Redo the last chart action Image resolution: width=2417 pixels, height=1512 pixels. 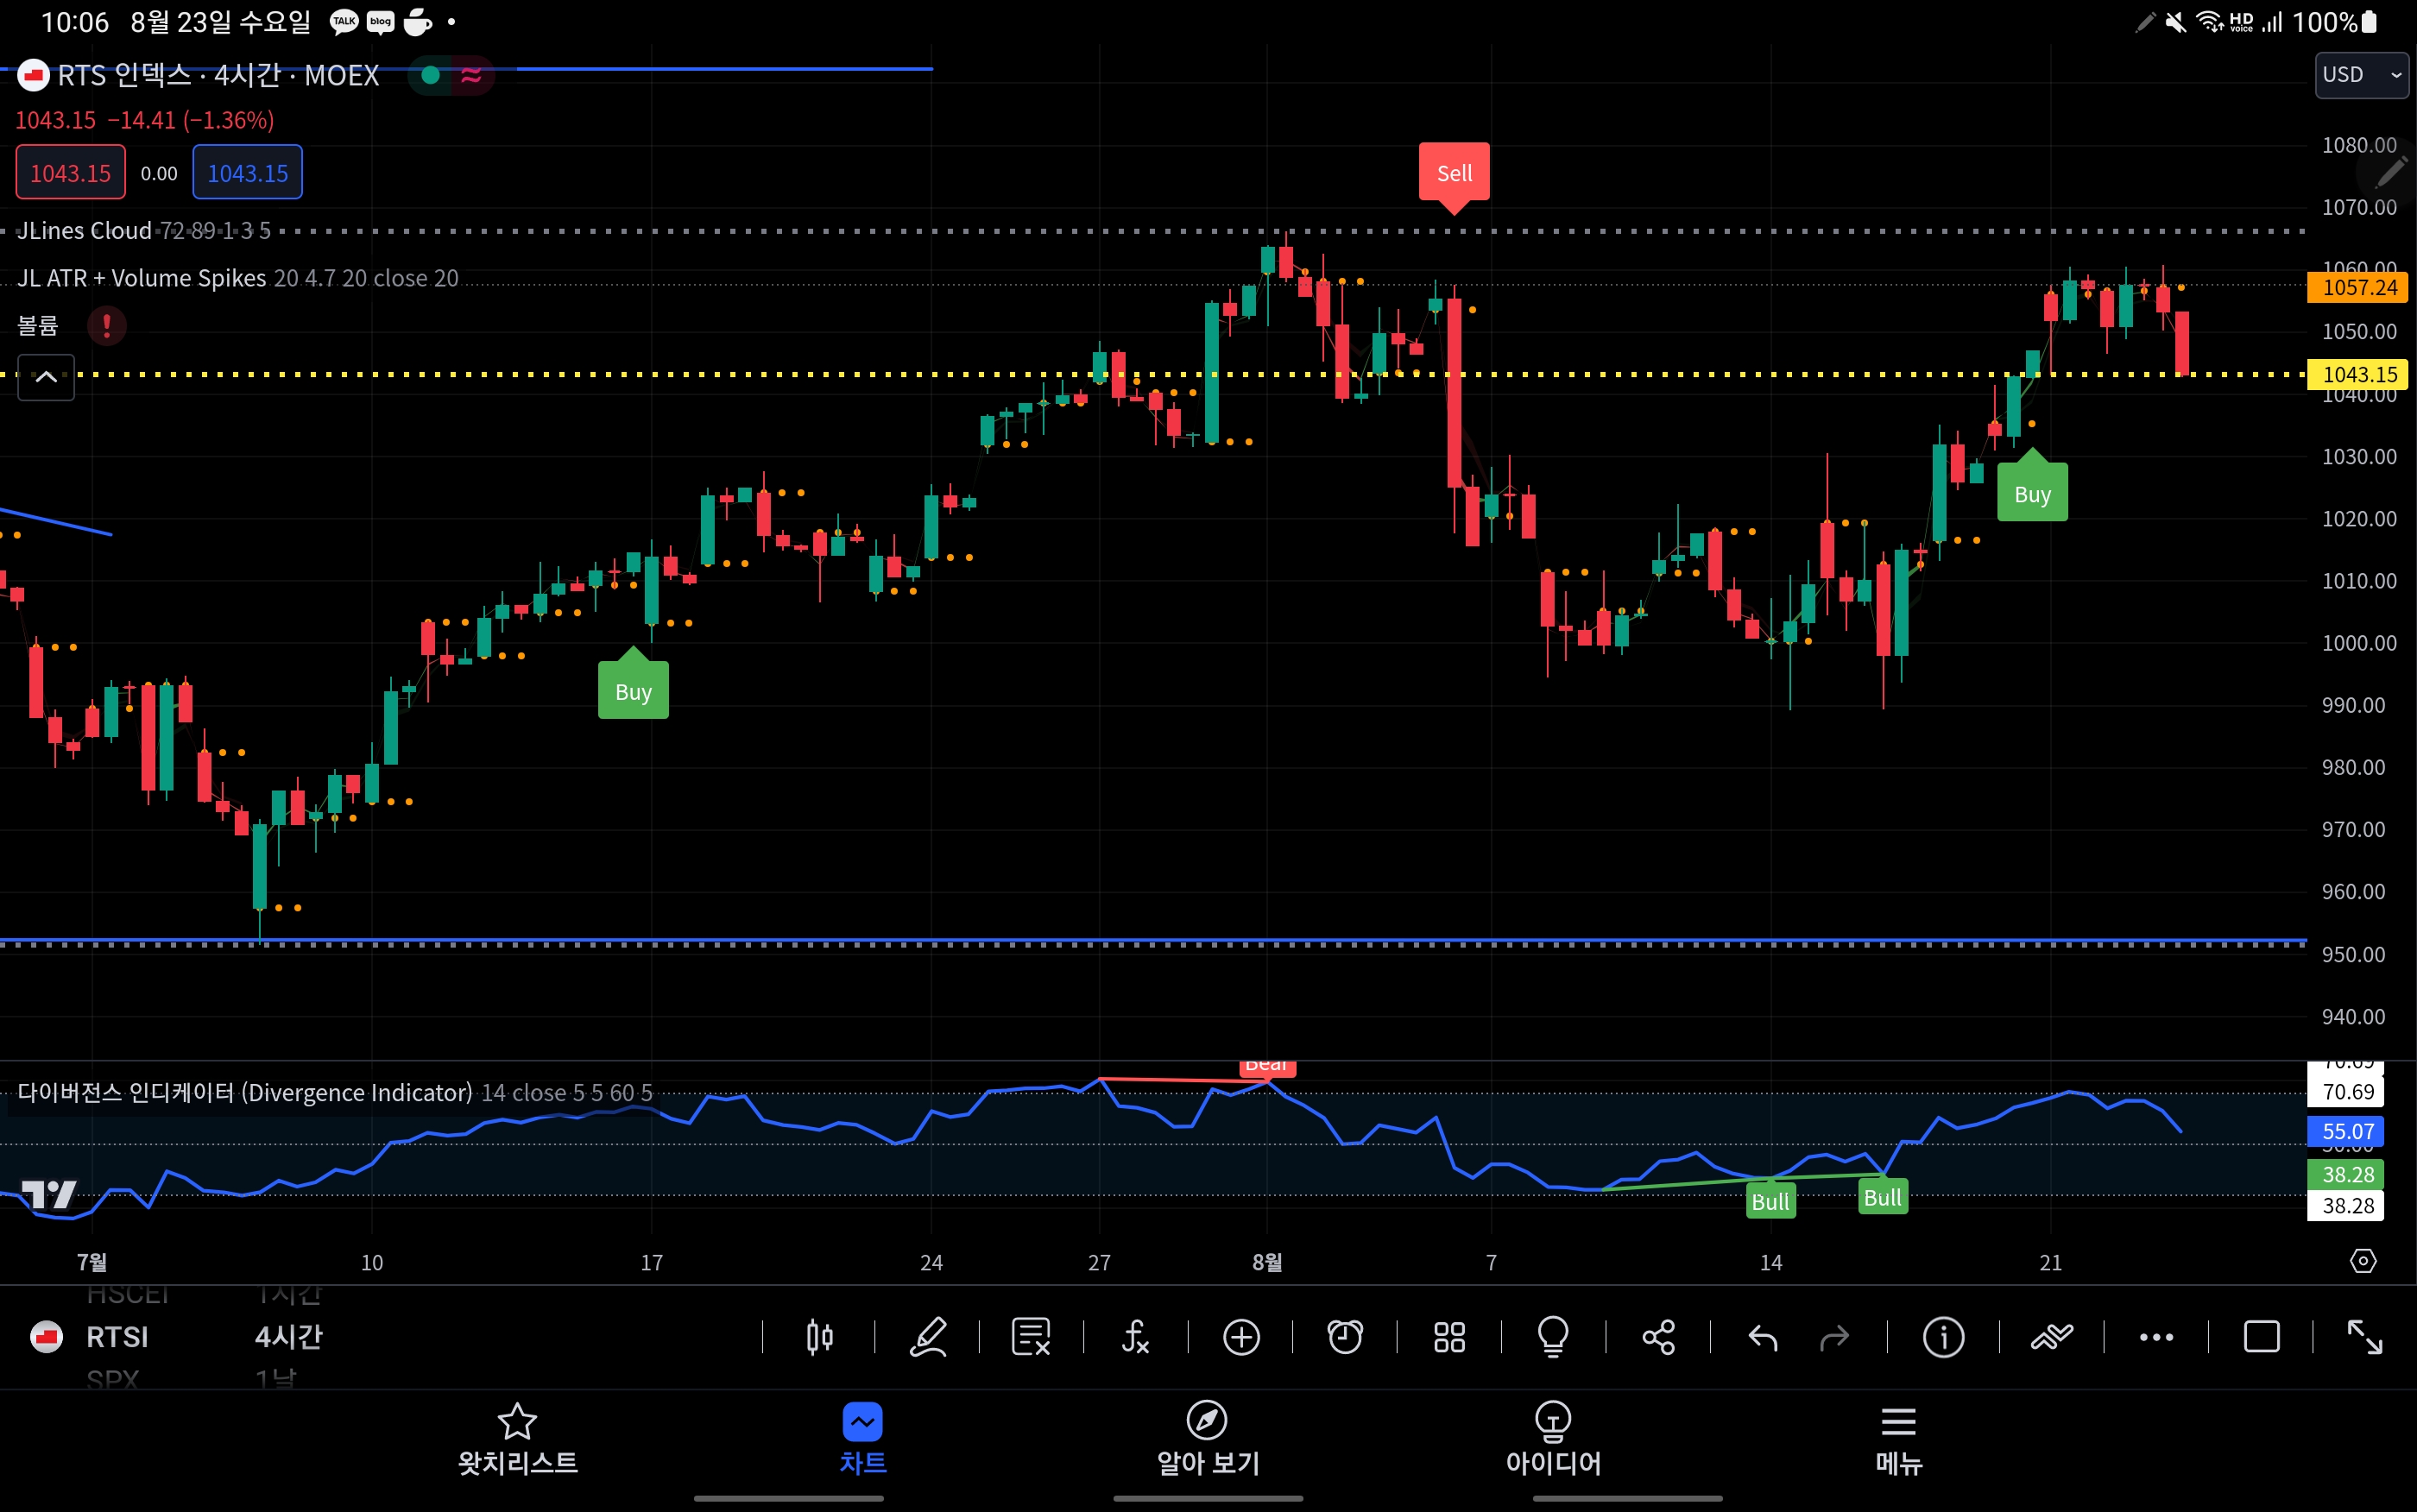click(1834, 1337)
